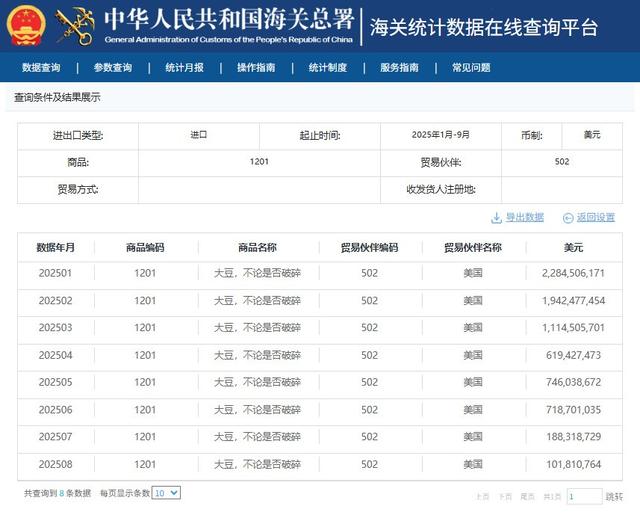Click the value 619,427,473

click(573, 355)
